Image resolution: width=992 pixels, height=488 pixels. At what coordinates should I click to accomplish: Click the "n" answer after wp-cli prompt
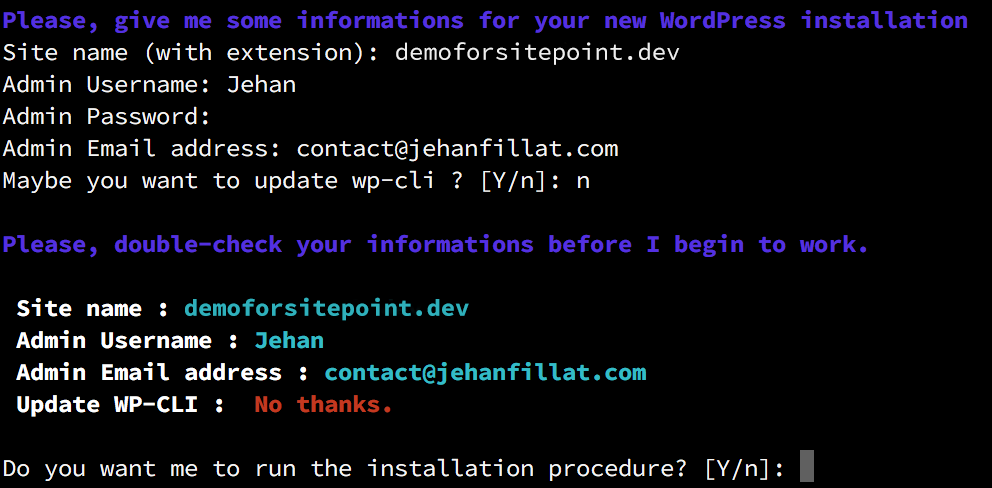point(583,181)
